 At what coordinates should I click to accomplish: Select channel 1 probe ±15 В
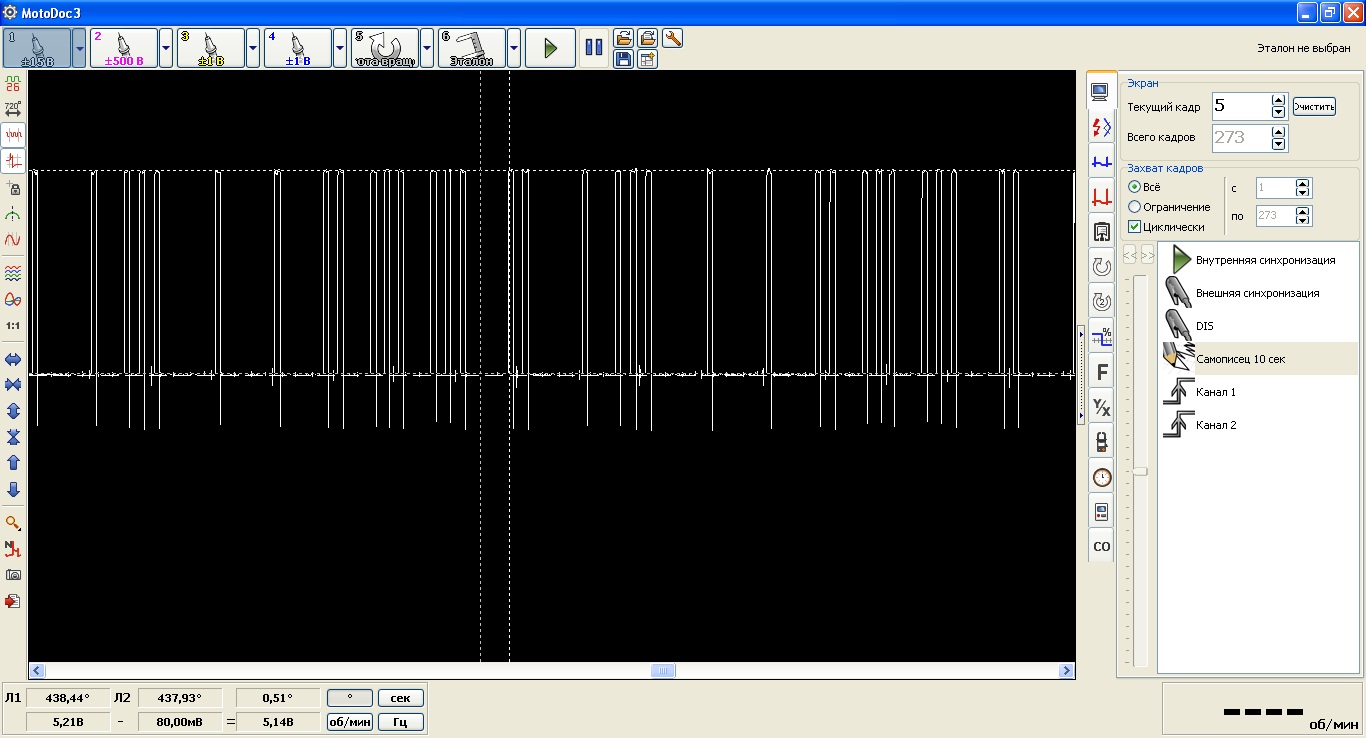[37, 48]
